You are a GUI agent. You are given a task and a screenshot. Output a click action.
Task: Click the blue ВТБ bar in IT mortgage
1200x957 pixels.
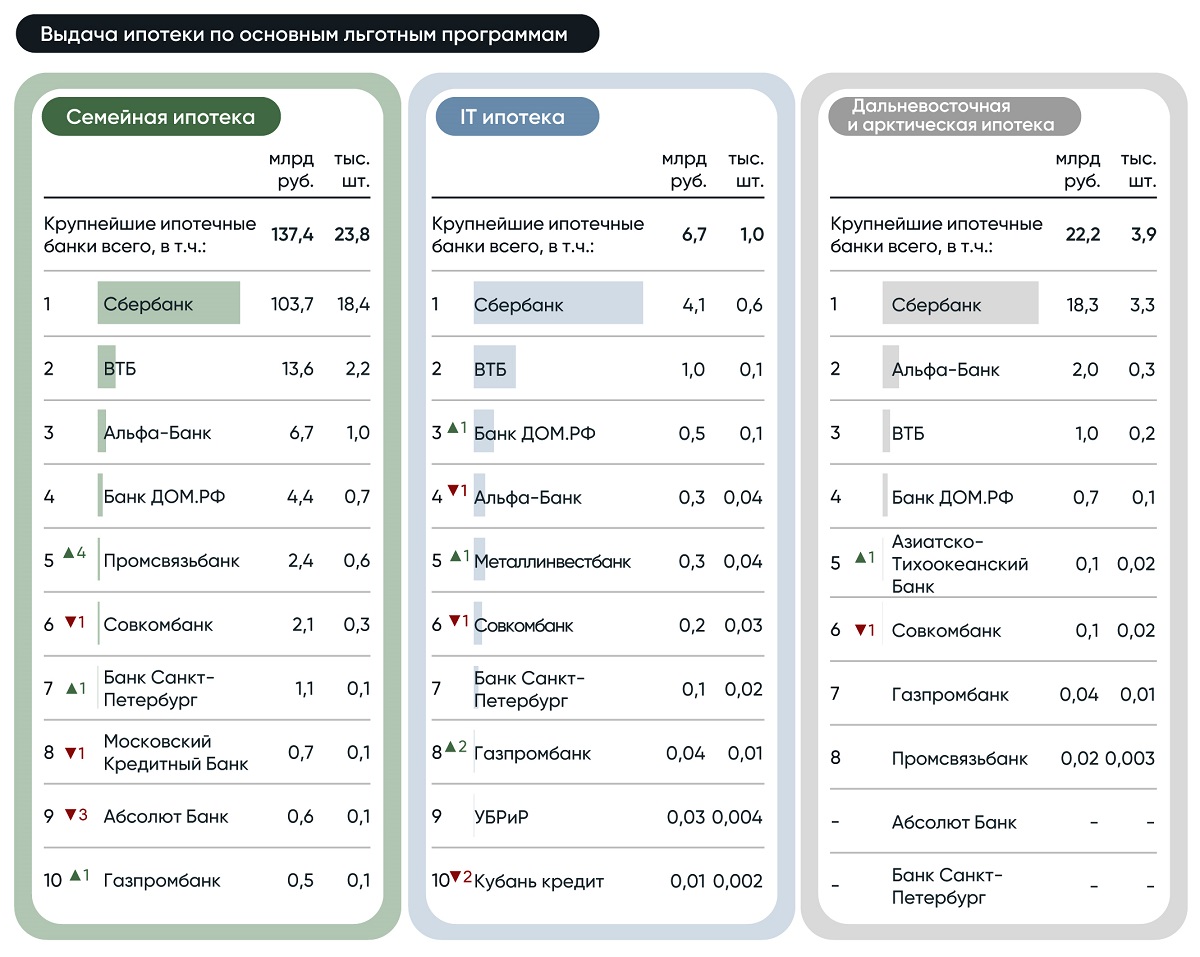coord(494,369)
